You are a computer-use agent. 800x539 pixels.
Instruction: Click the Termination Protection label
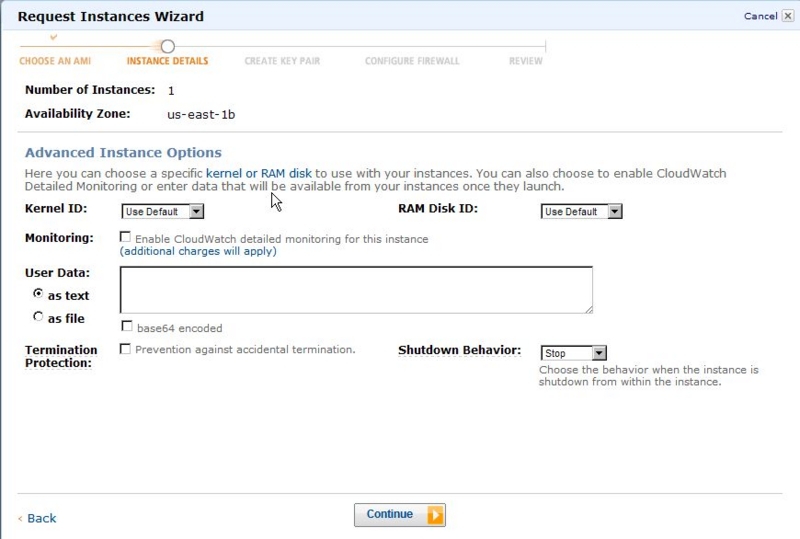pos(61,356)
